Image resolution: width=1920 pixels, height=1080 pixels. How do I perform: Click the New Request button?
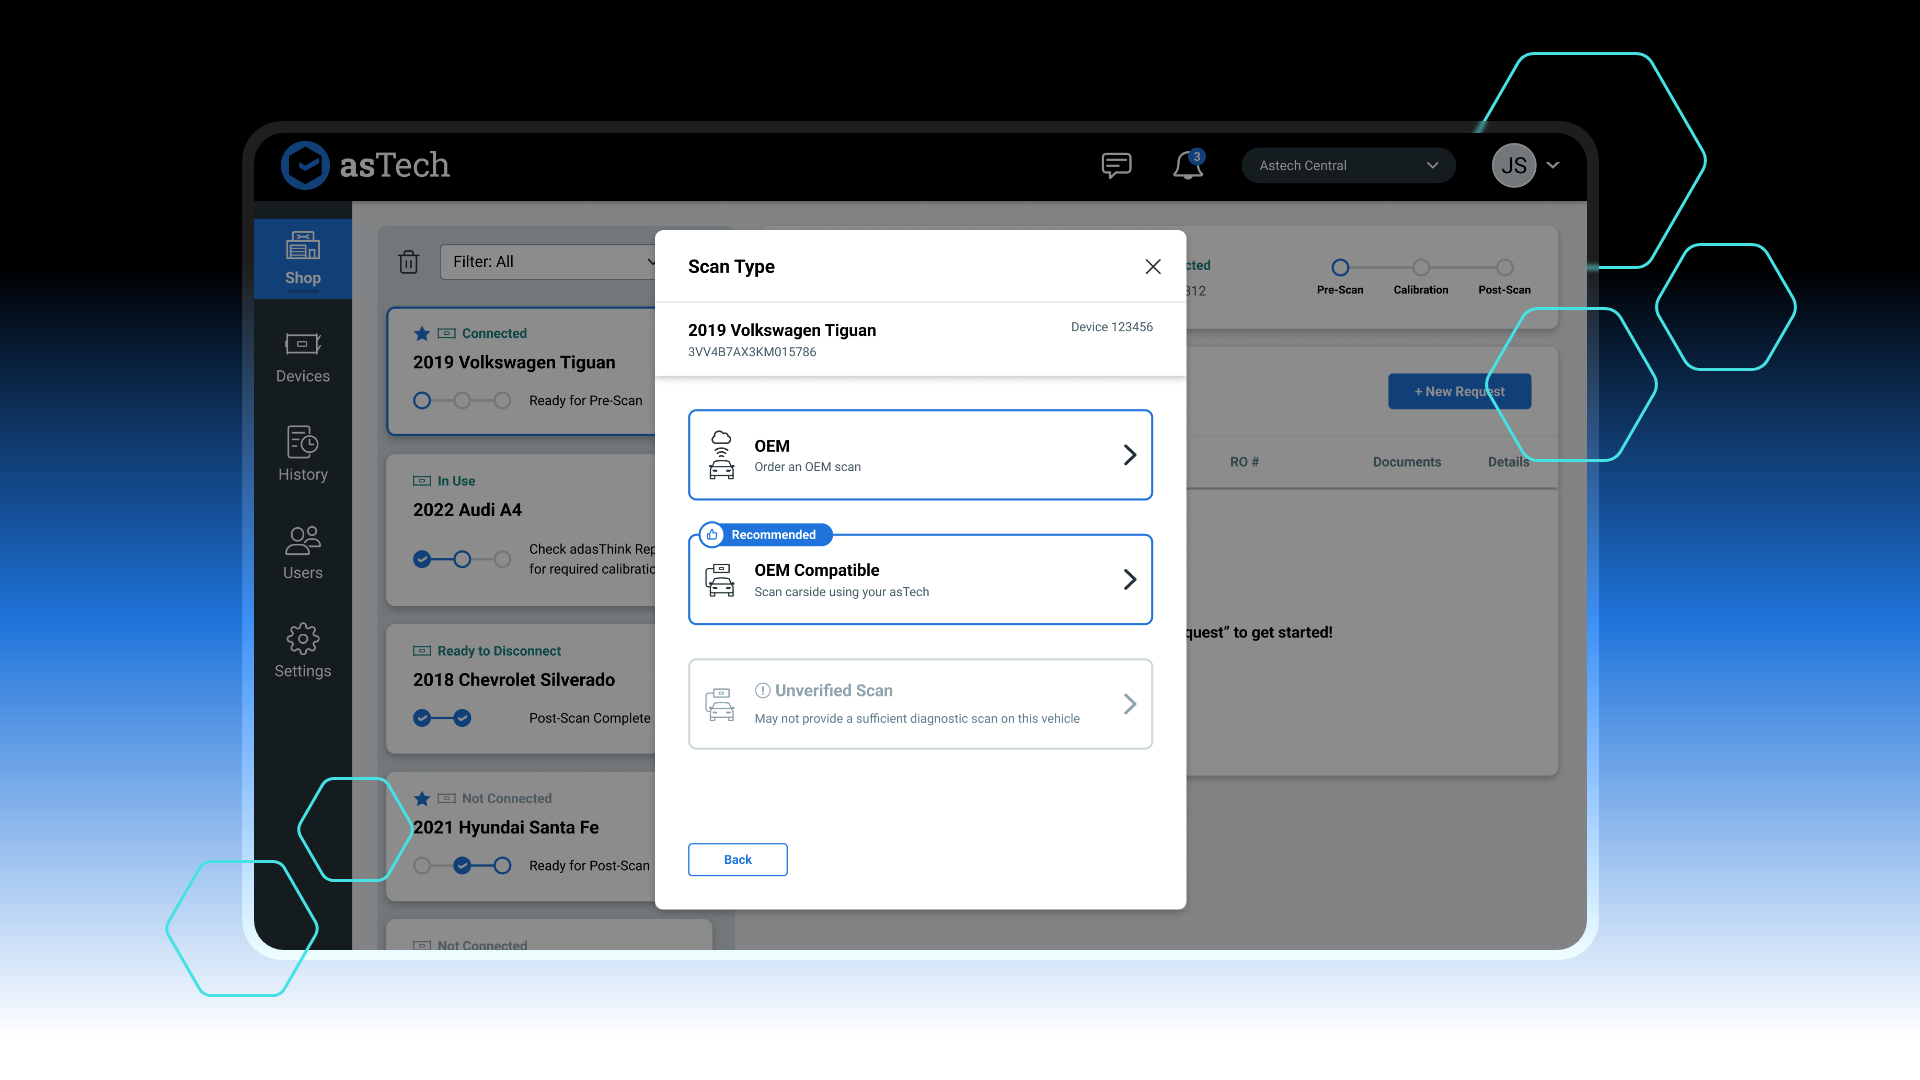(1459, 392)
